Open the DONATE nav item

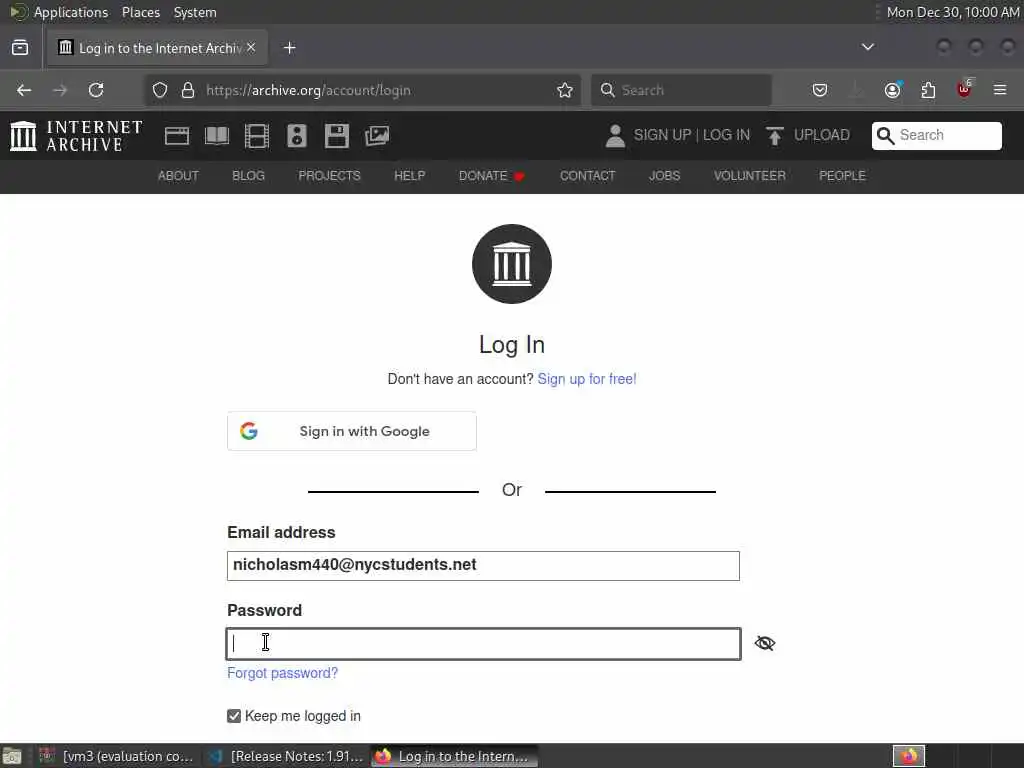[x=492, y=176]
